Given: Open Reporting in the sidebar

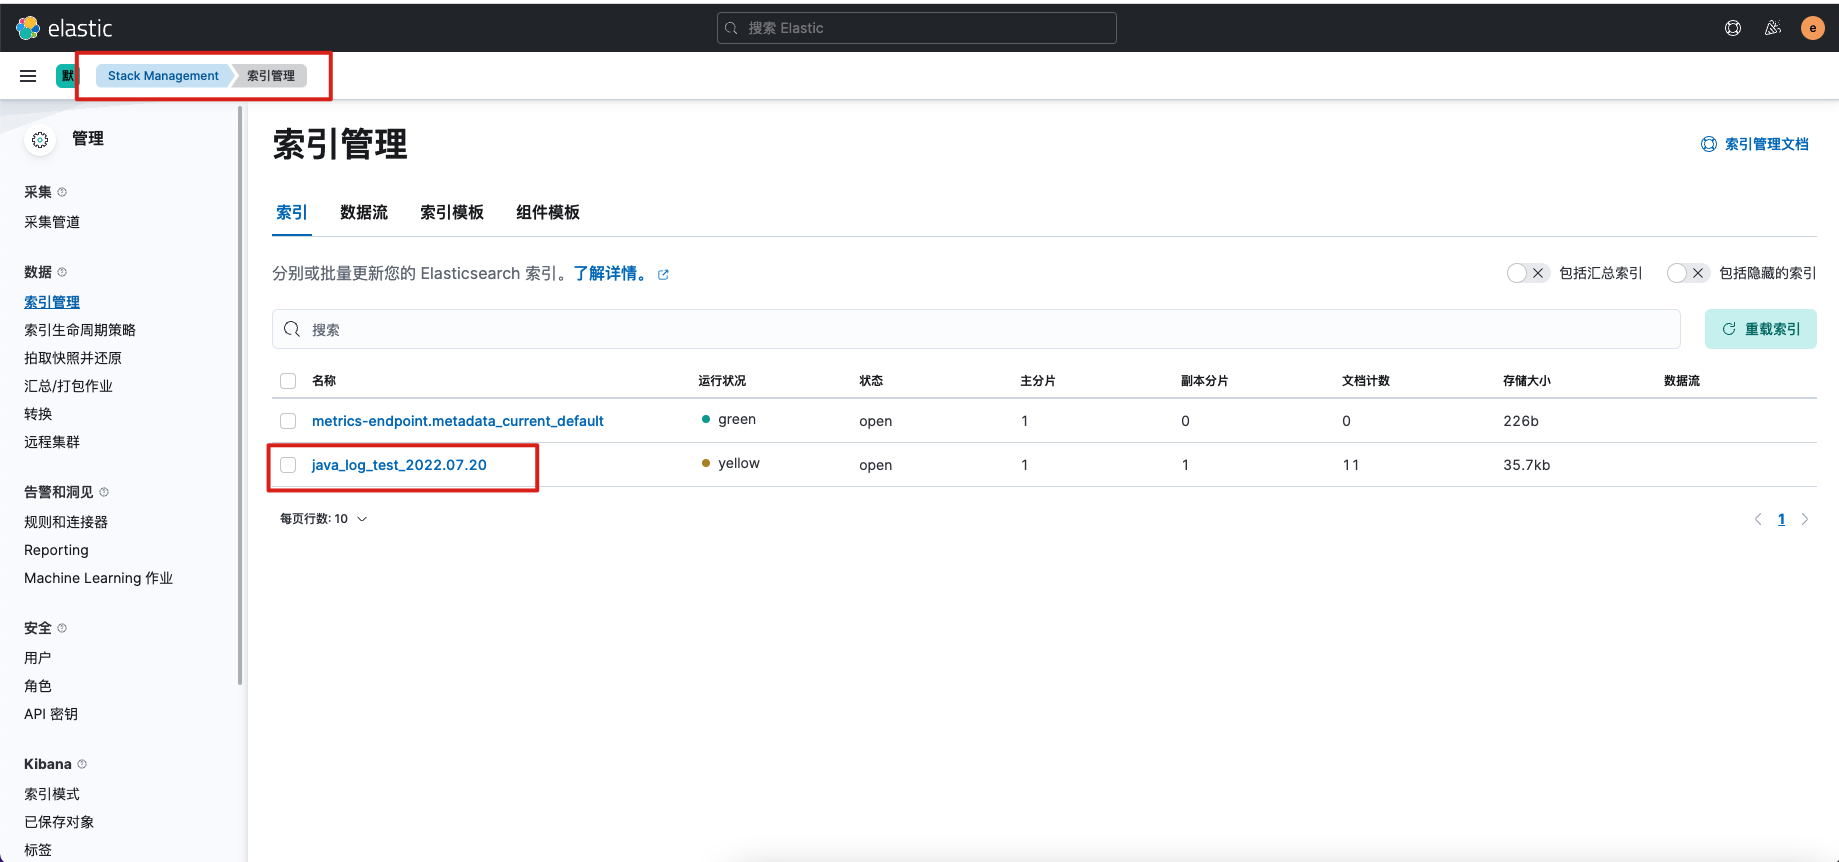Looking at the screenshot, I should pos(56,550).
